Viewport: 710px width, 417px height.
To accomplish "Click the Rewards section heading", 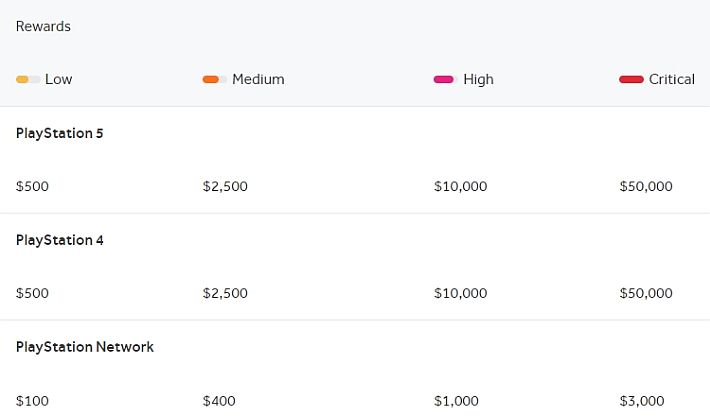I will pos(43,26).
